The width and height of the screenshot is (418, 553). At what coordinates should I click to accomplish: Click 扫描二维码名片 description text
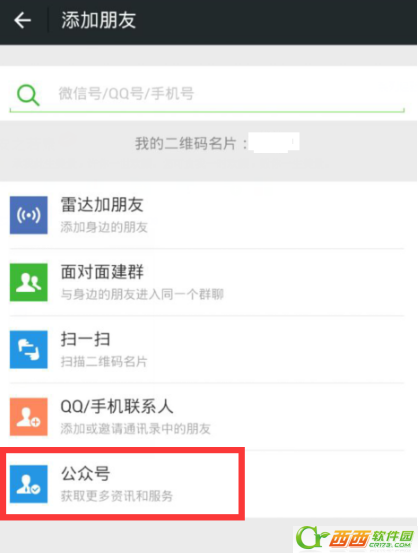[104, 362]
